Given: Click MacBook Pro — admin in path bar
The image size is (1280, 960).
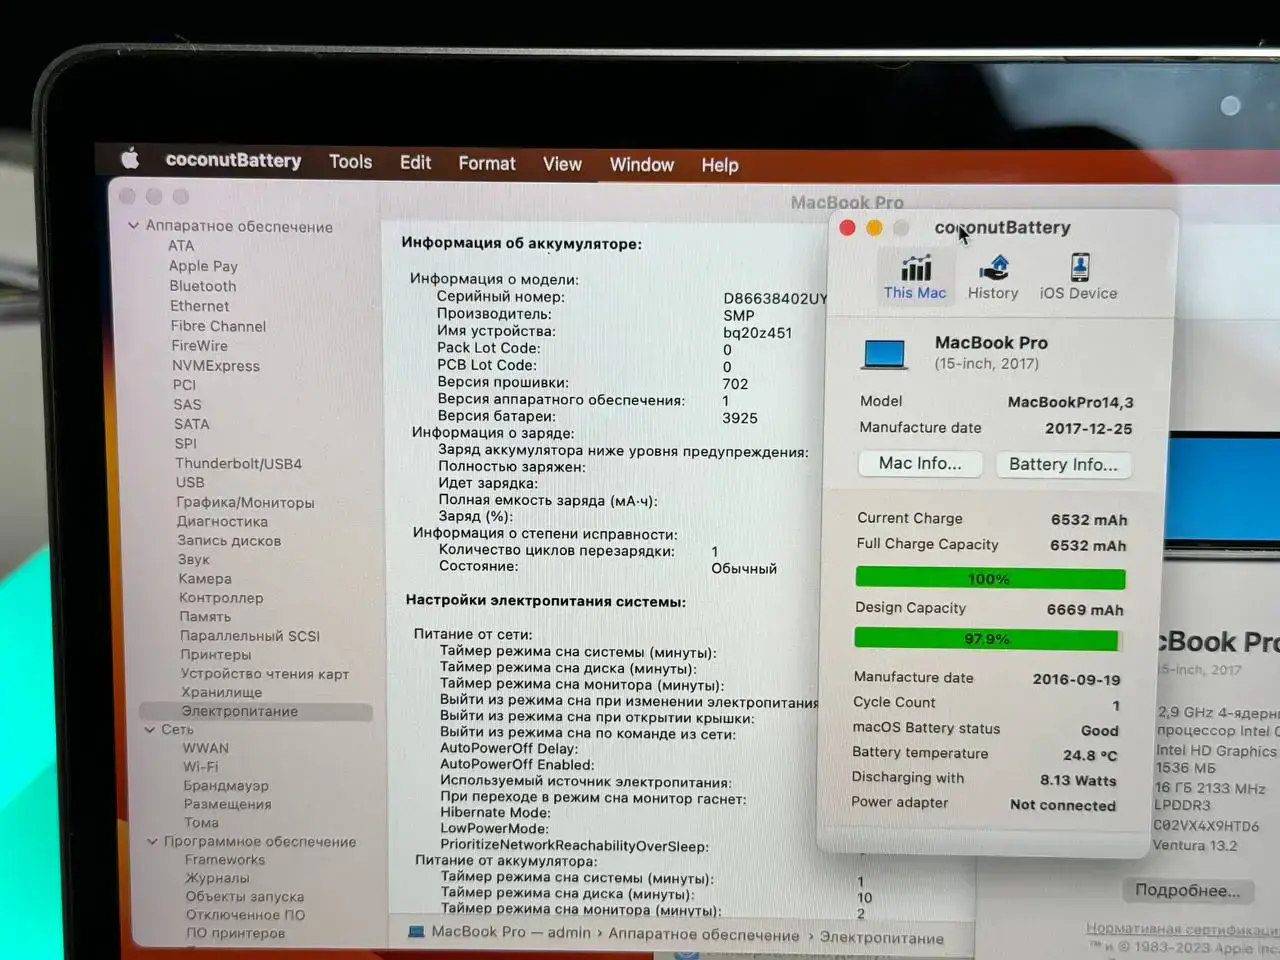Looking at the screenshot, I should click(511, 931).
